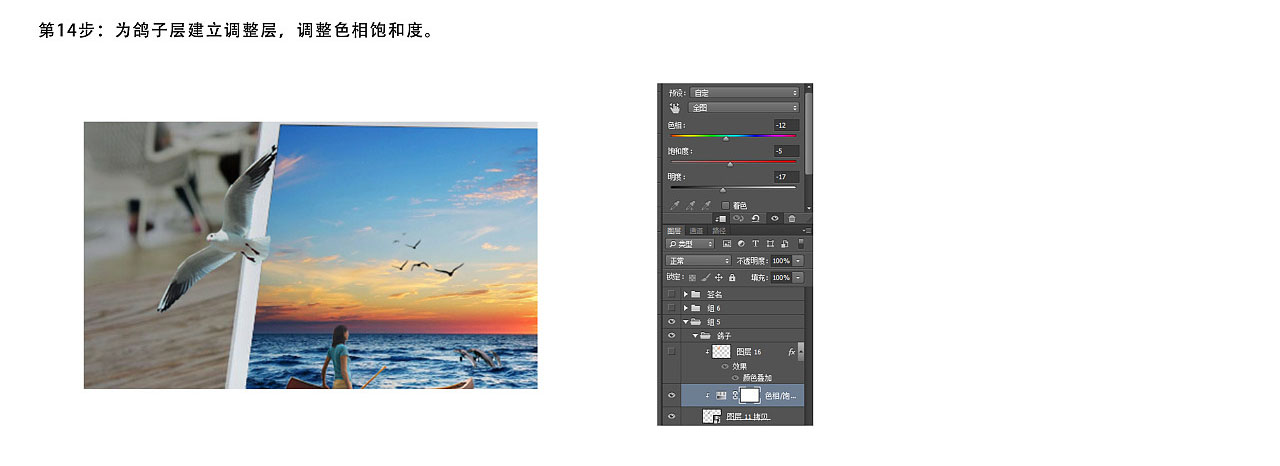This screenshot has height=466, width=1280.
Task: Hide the 鸽子 group
Action: (671, 336)
